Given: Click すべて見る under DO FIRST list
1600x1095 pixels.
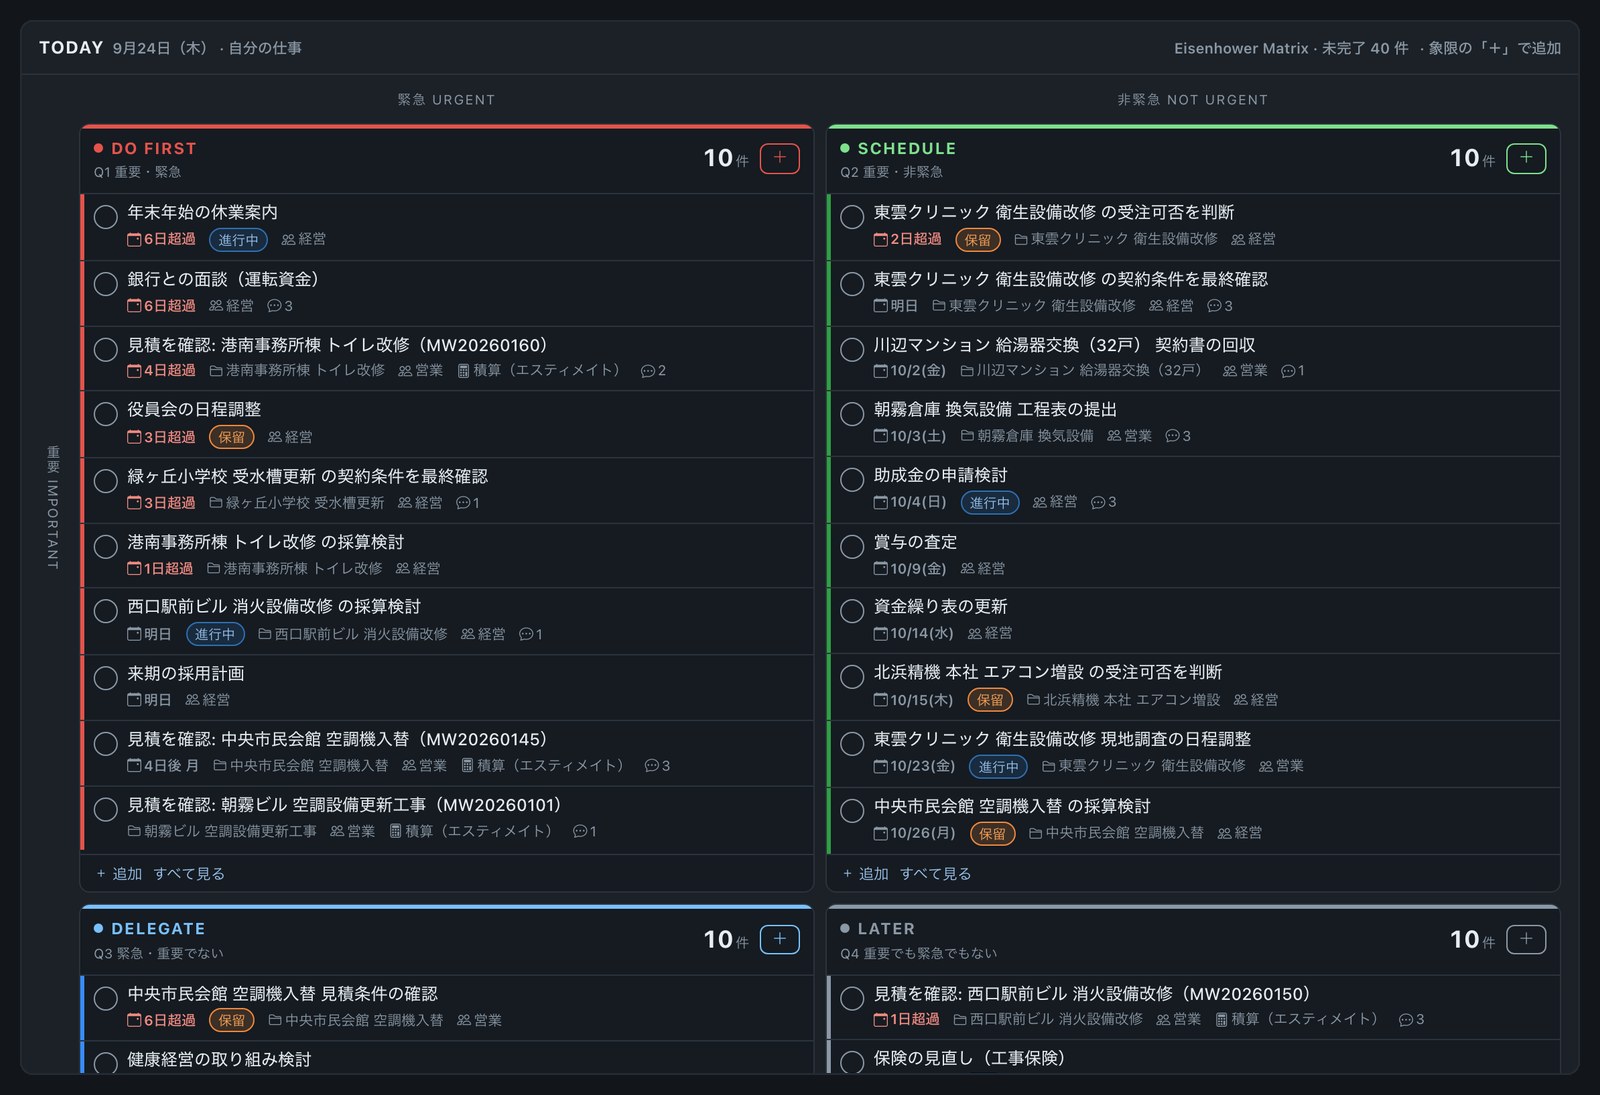Looking at the screenshot, I should (x=189, y=874).
